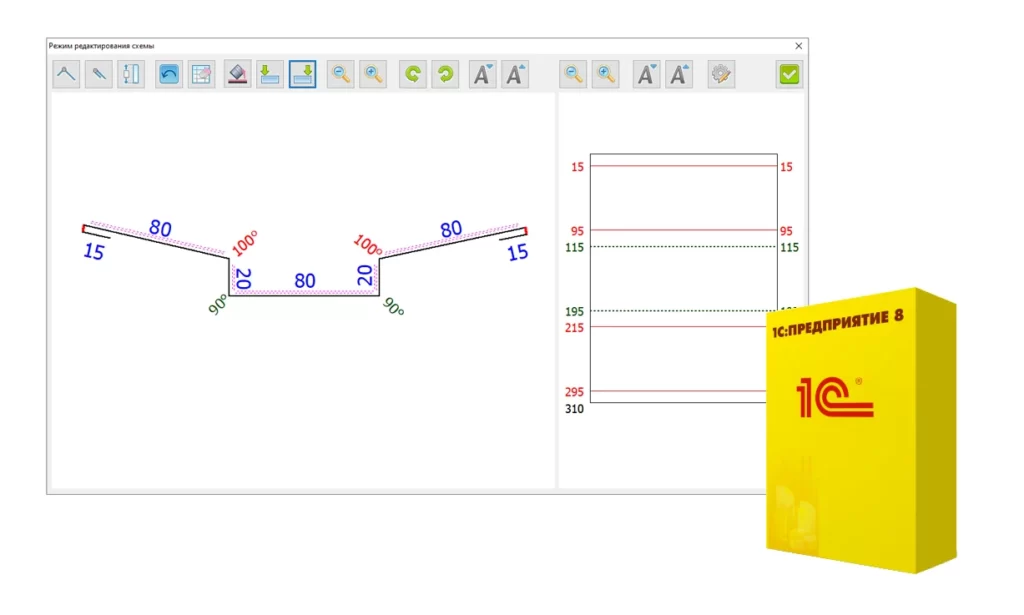Click the table eraser clear icon

click(x=202, y=74)
